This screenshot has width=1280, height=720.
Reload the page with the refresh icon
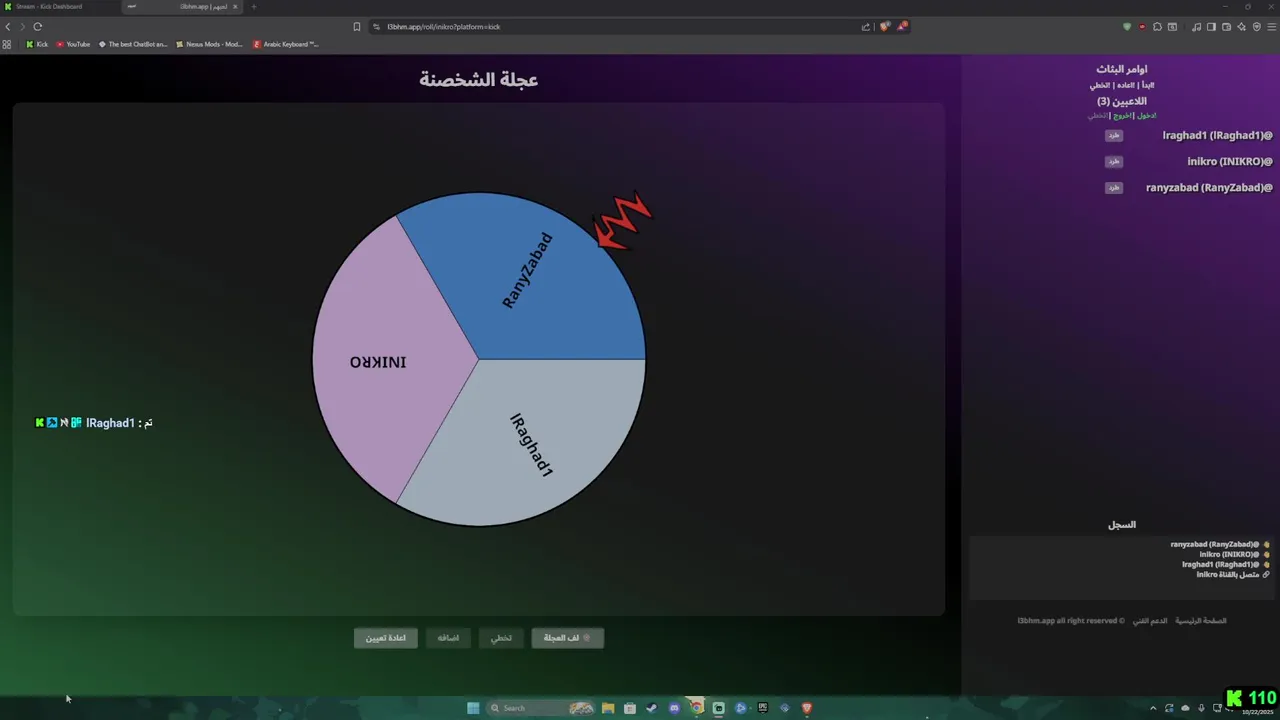point(38,26)
